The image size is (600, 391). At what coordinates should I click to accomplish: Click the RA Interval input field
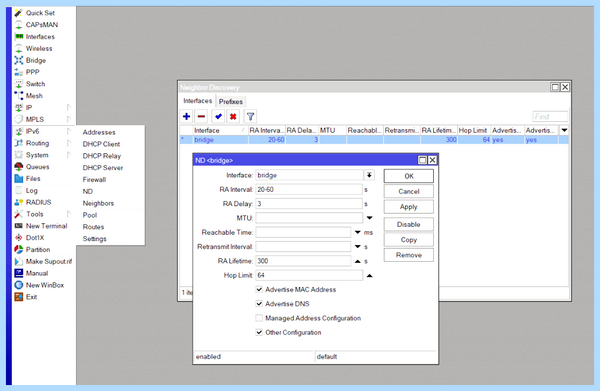click(309, 189)
